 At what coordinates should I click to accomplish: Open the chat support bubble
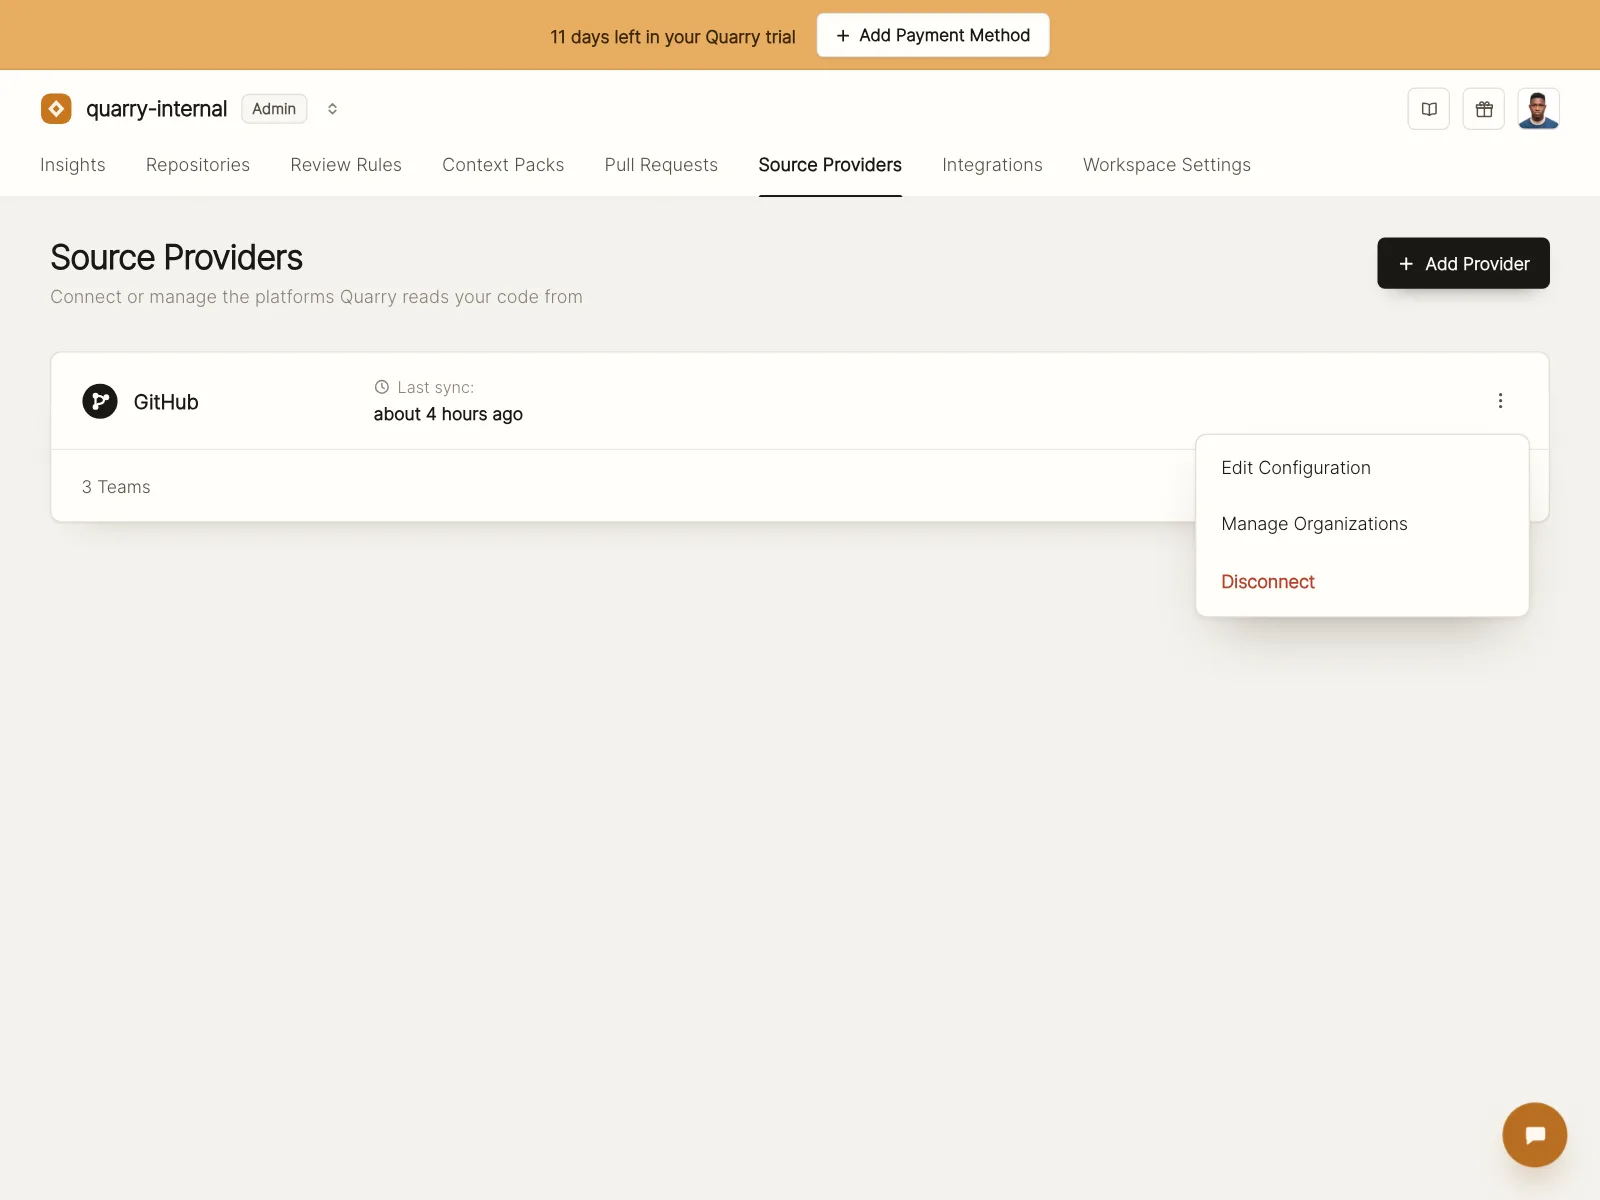coord(1534,1134)
